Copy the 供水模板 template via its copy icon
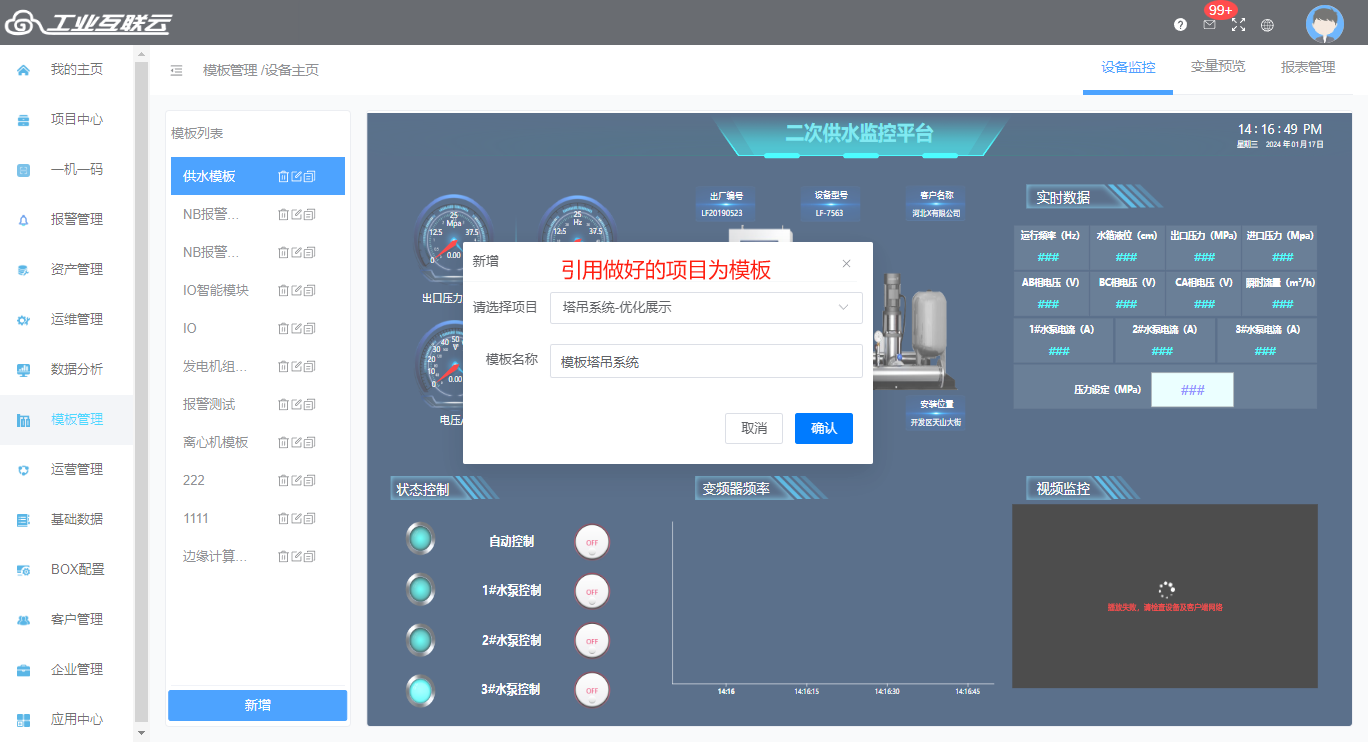Image resolution: width=1368 pixels, height=742 pixels. pyautogui.click(x=309, y=176)
